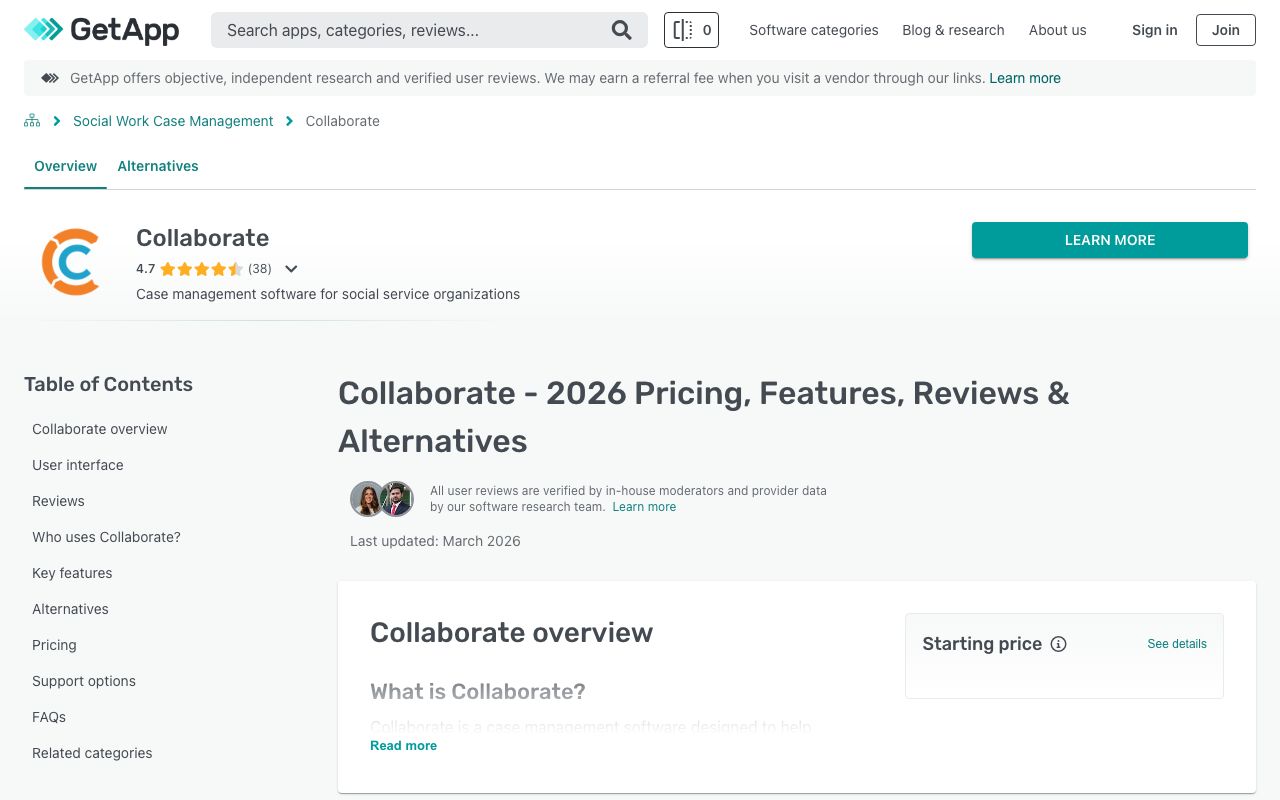Open Learn more about verified reviews
The height and width of the screenshot is (800, 1280).
point(644,507)
